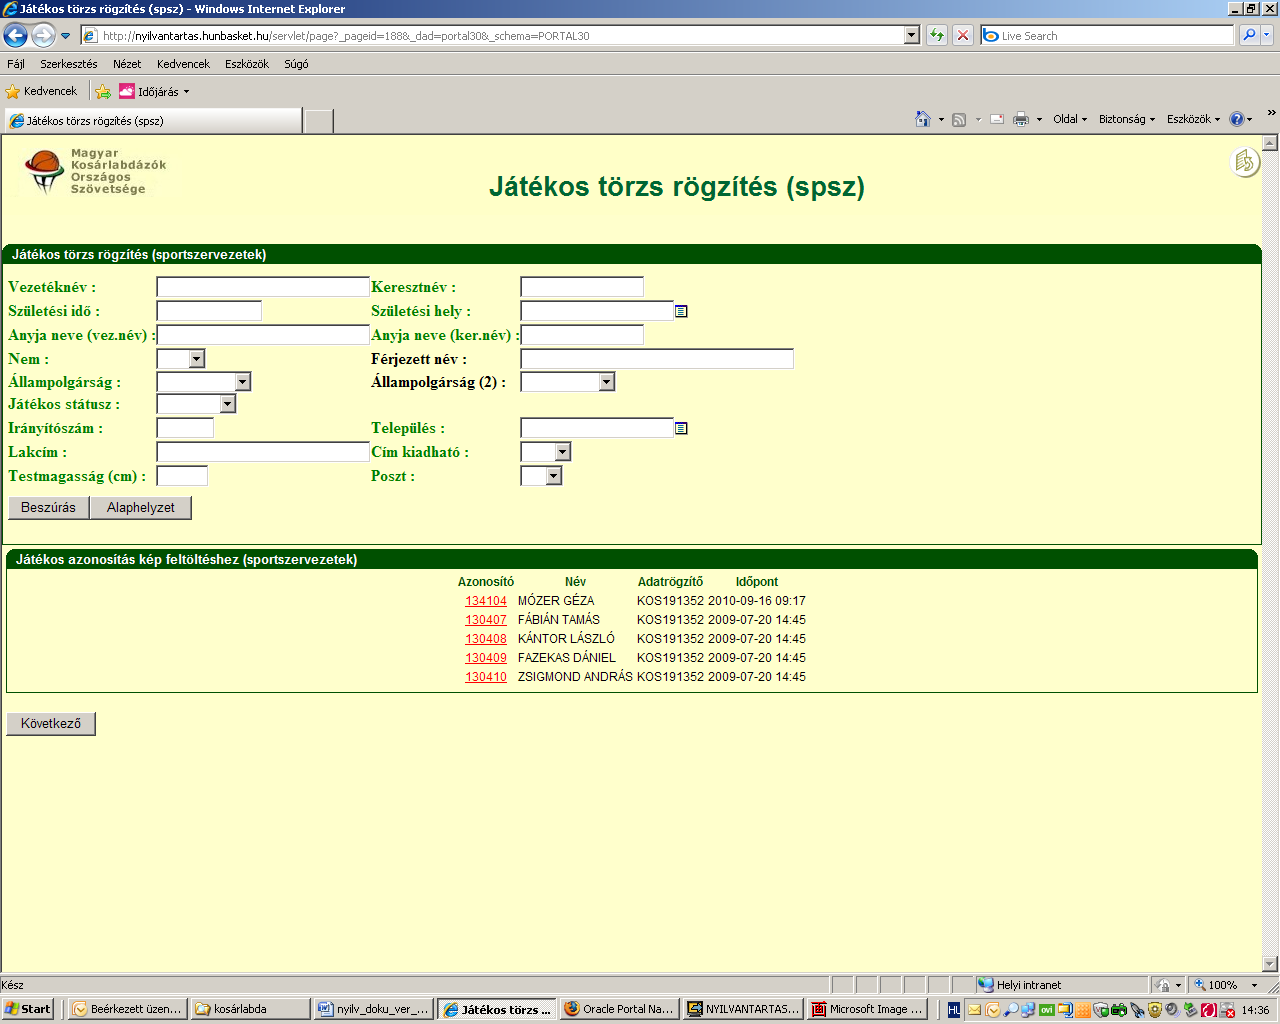Click the Következő button

51,724
